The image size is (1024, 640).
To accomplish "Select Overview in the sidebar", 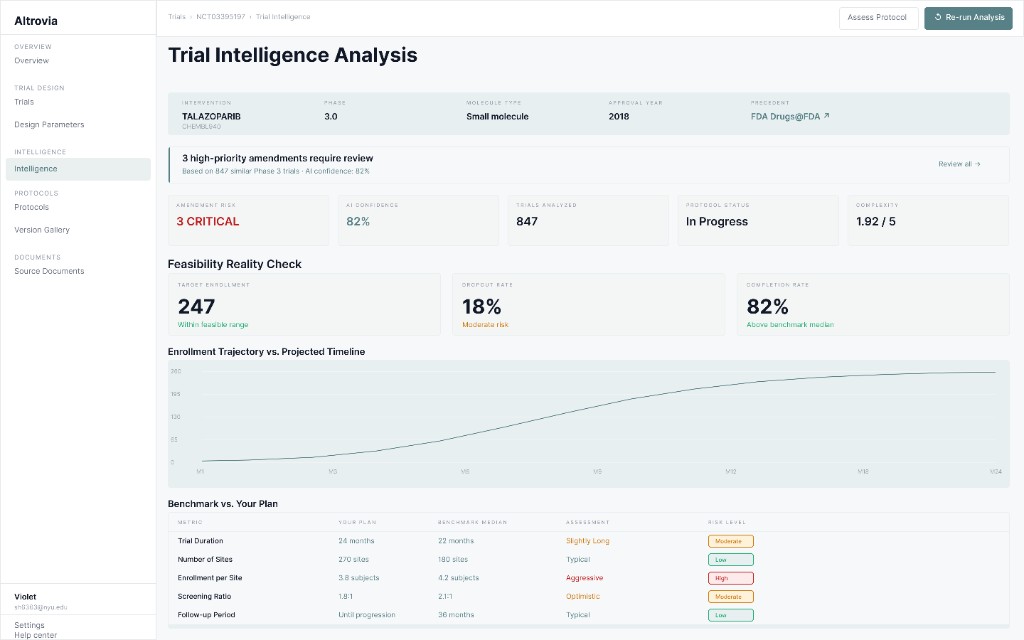I will click(33, 59).
